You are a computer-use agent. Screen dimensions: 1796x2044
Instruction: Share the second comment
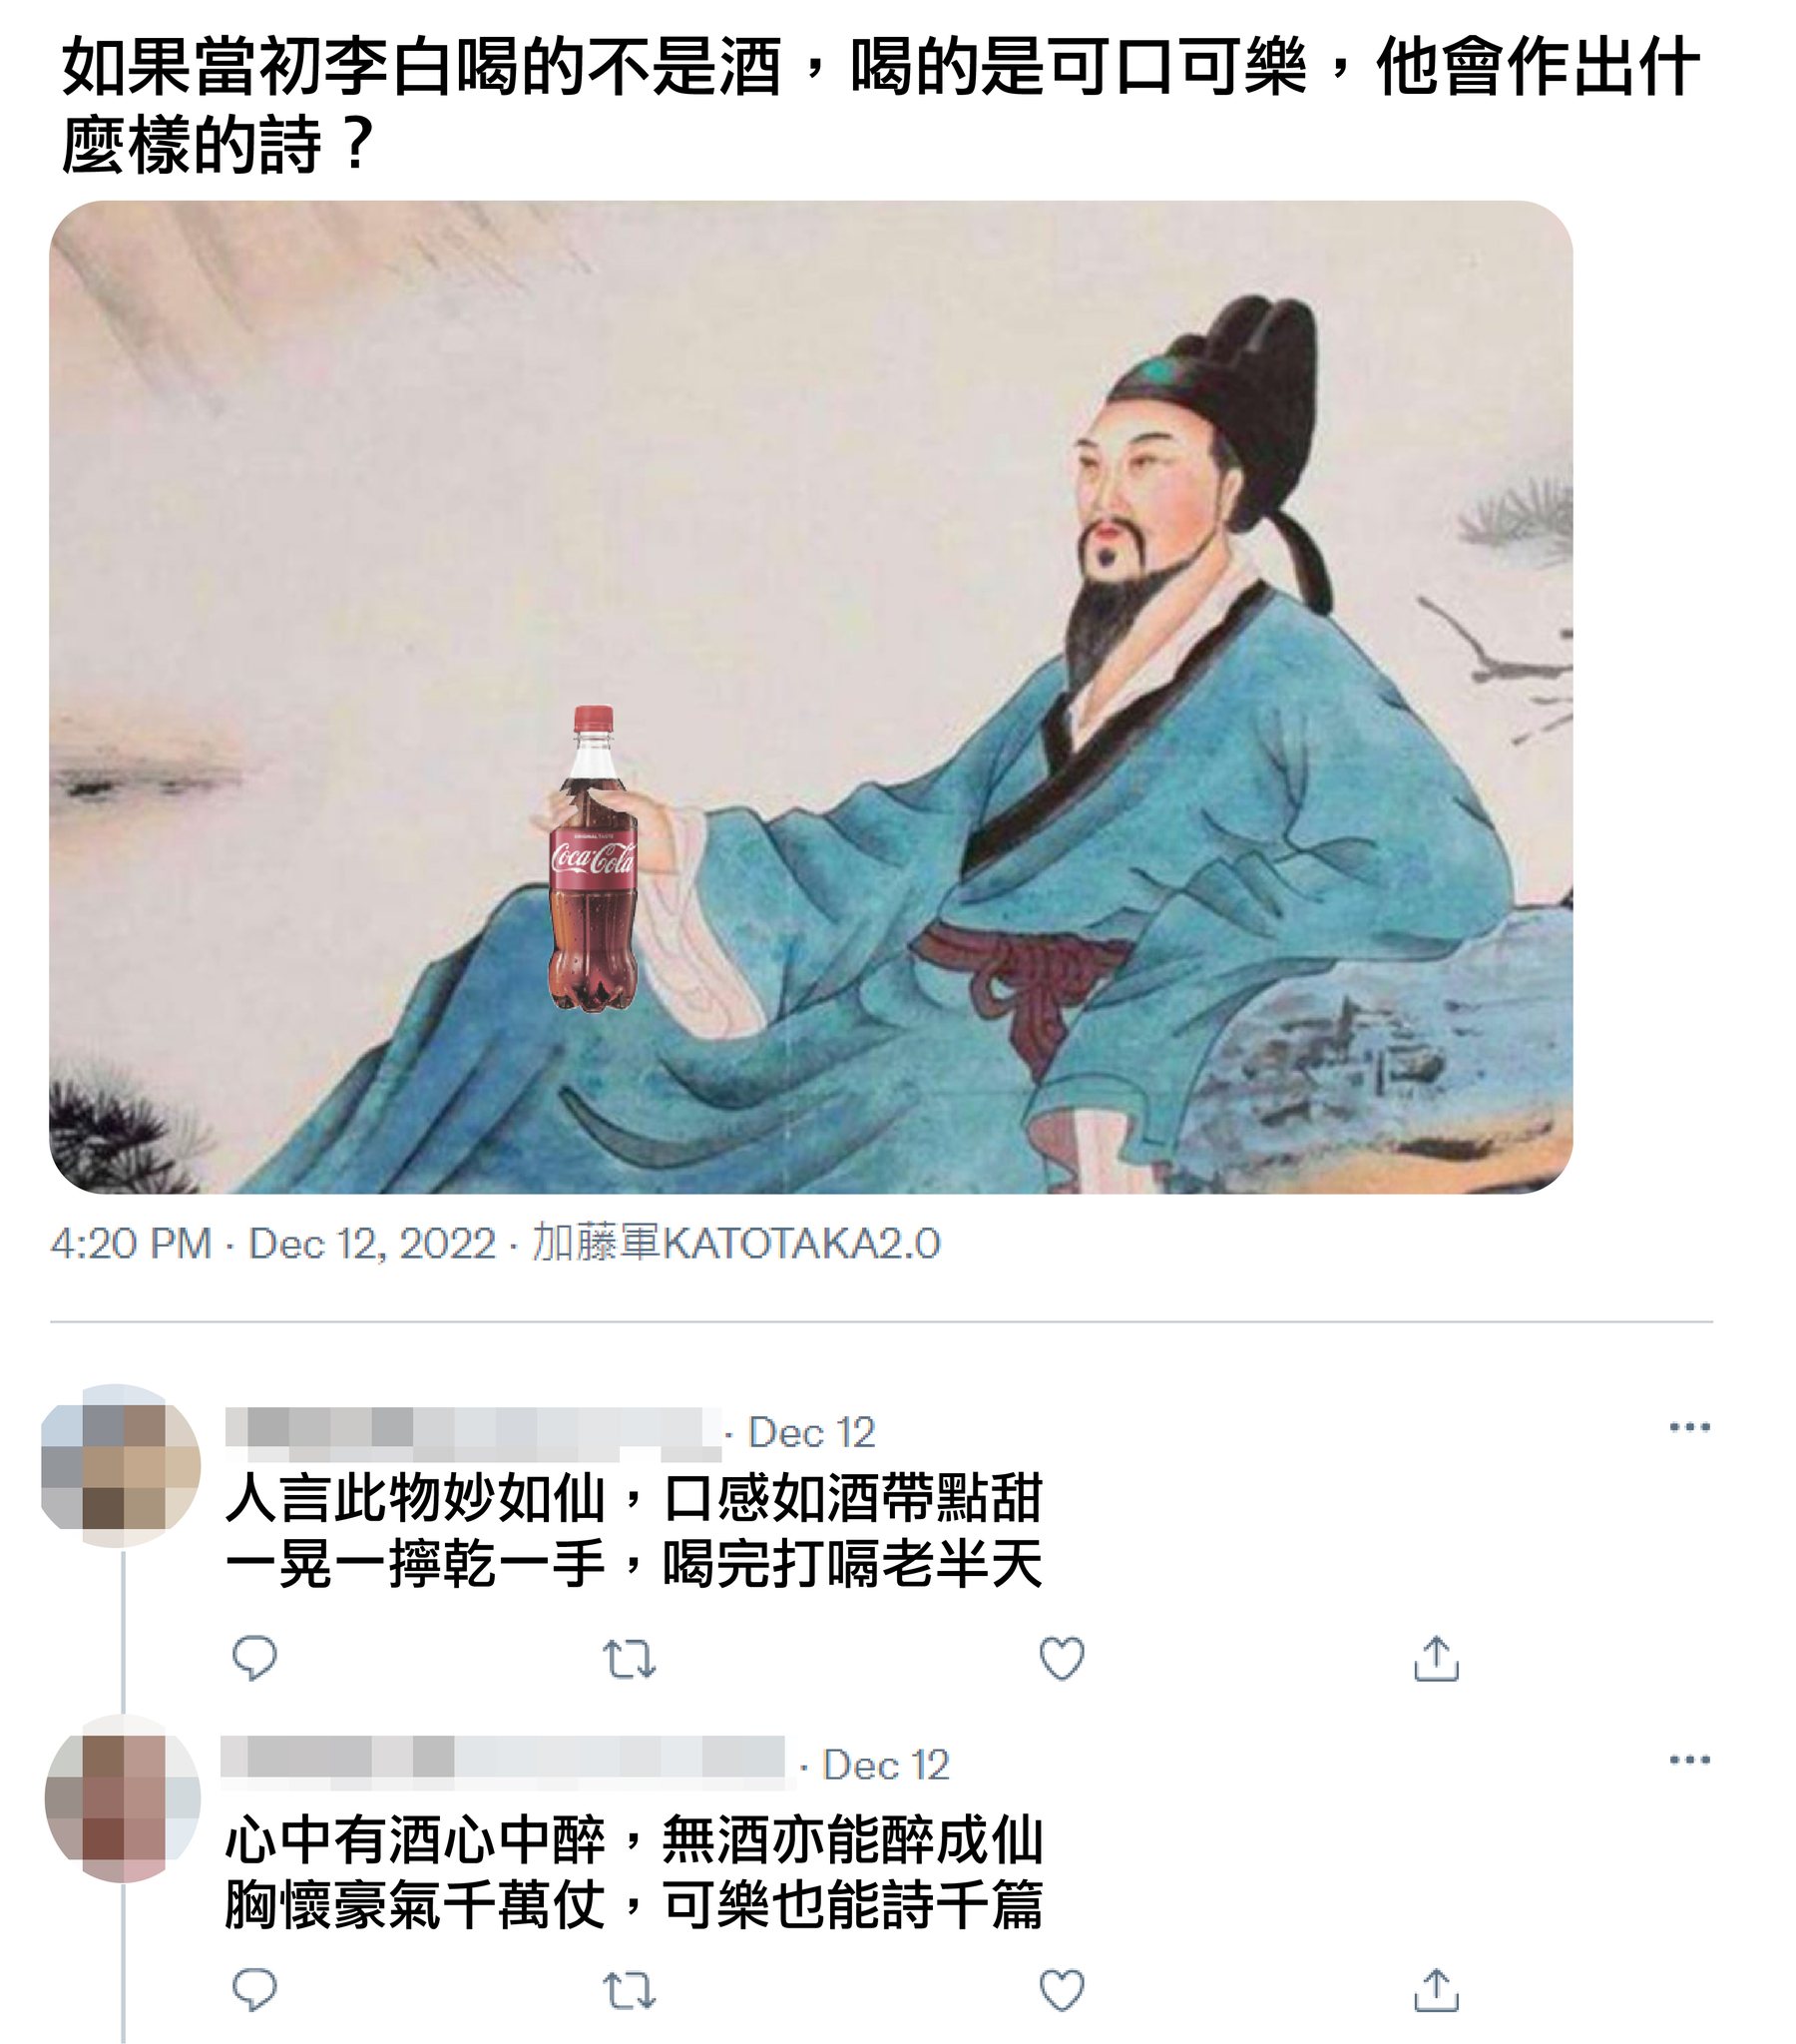pyautogui.click(x=1436, y=1989)
